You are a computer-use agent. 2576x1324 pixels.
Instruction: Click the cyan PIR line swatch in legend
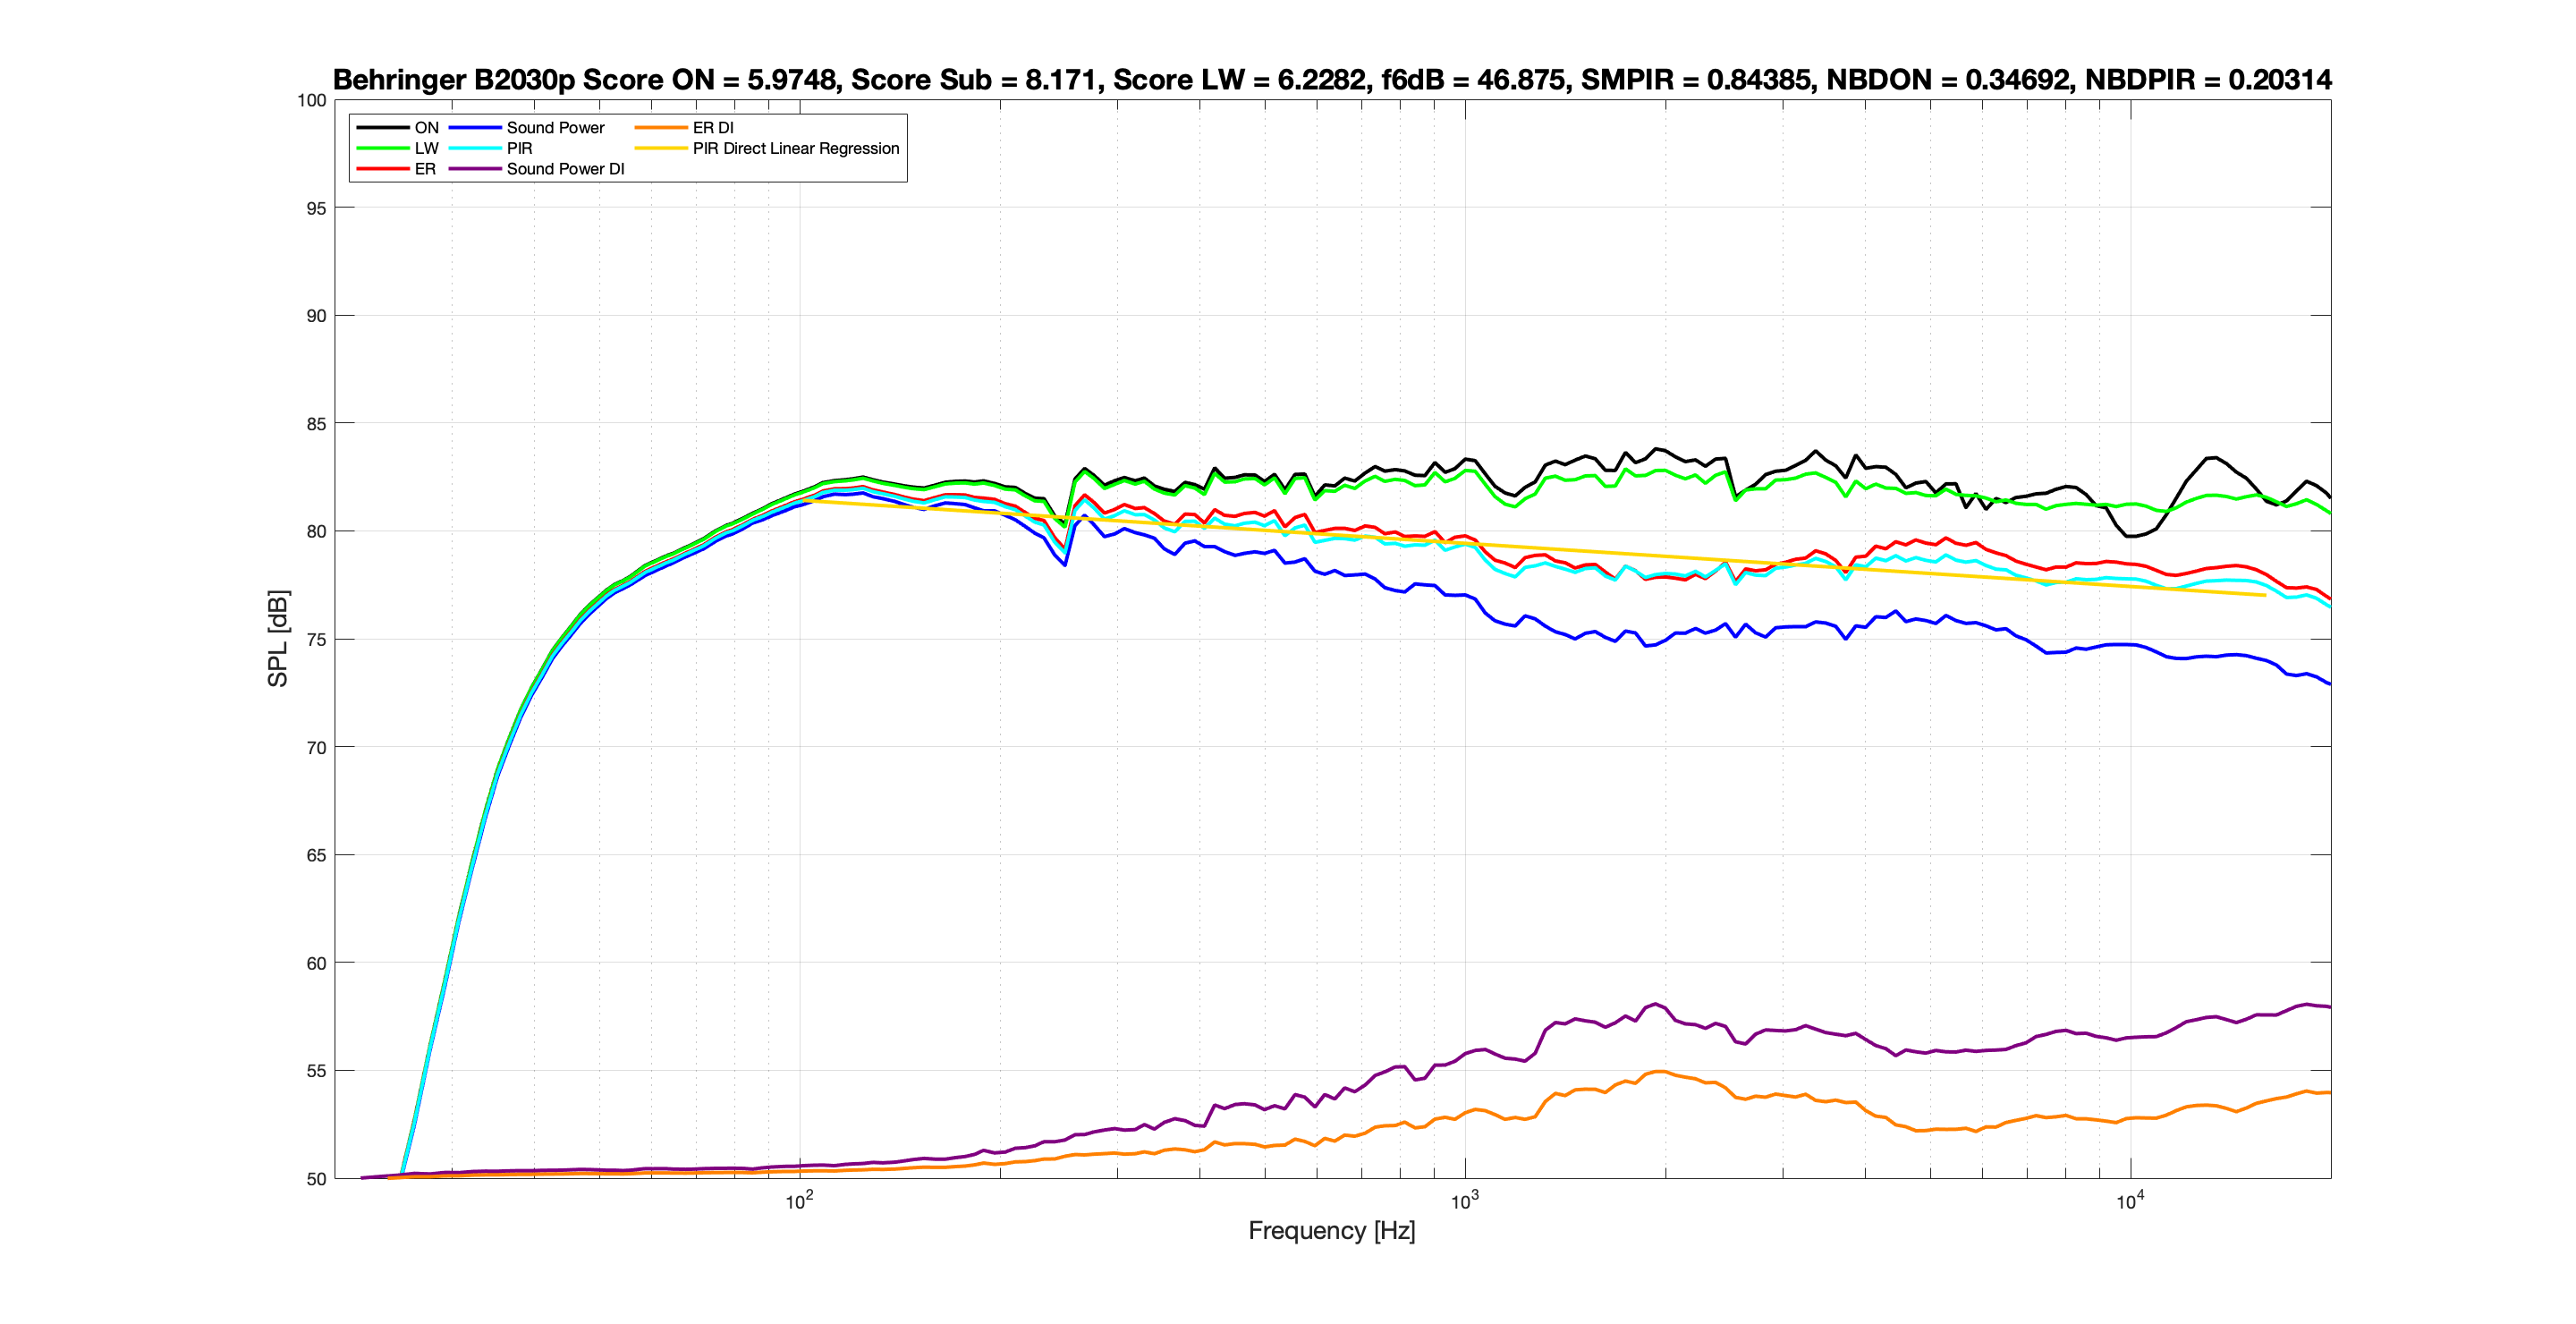[475, 148]
